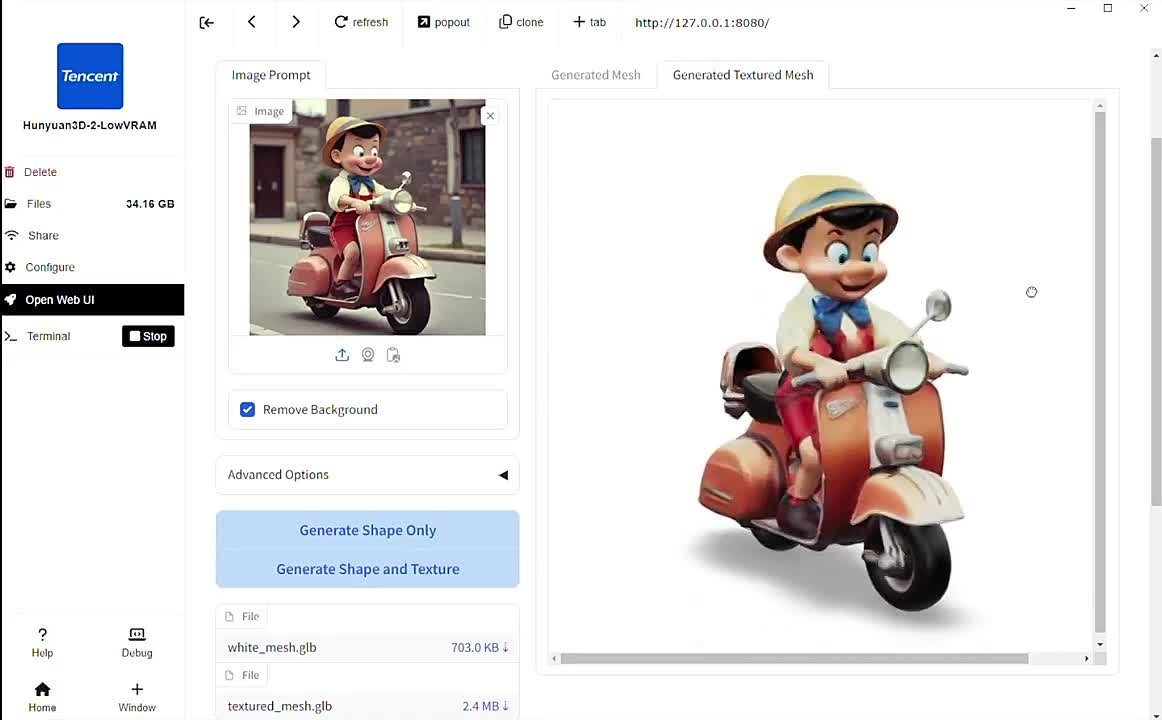Go to Home
Screen dimensions: 1162x720
coord(42,697)
